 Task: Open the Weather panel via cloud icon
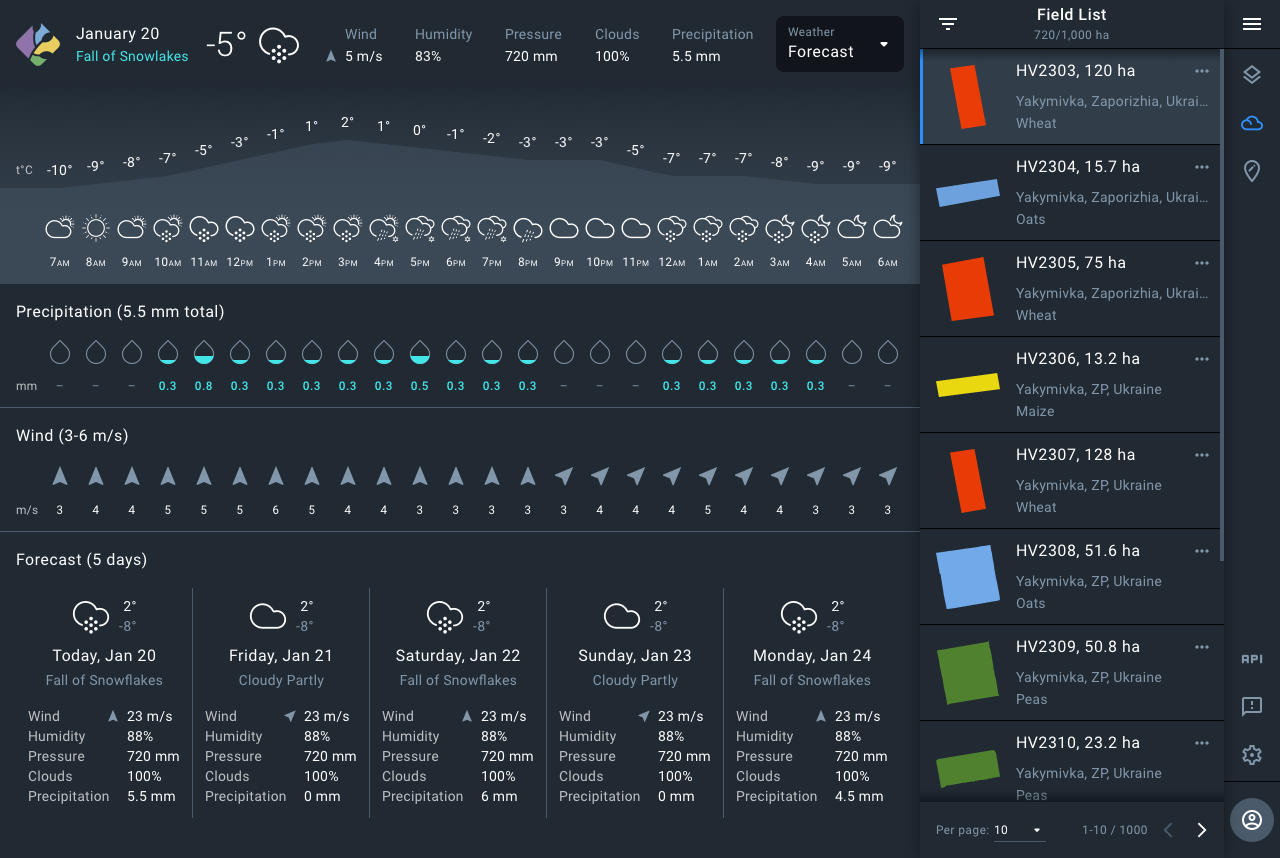[1251, 122]
